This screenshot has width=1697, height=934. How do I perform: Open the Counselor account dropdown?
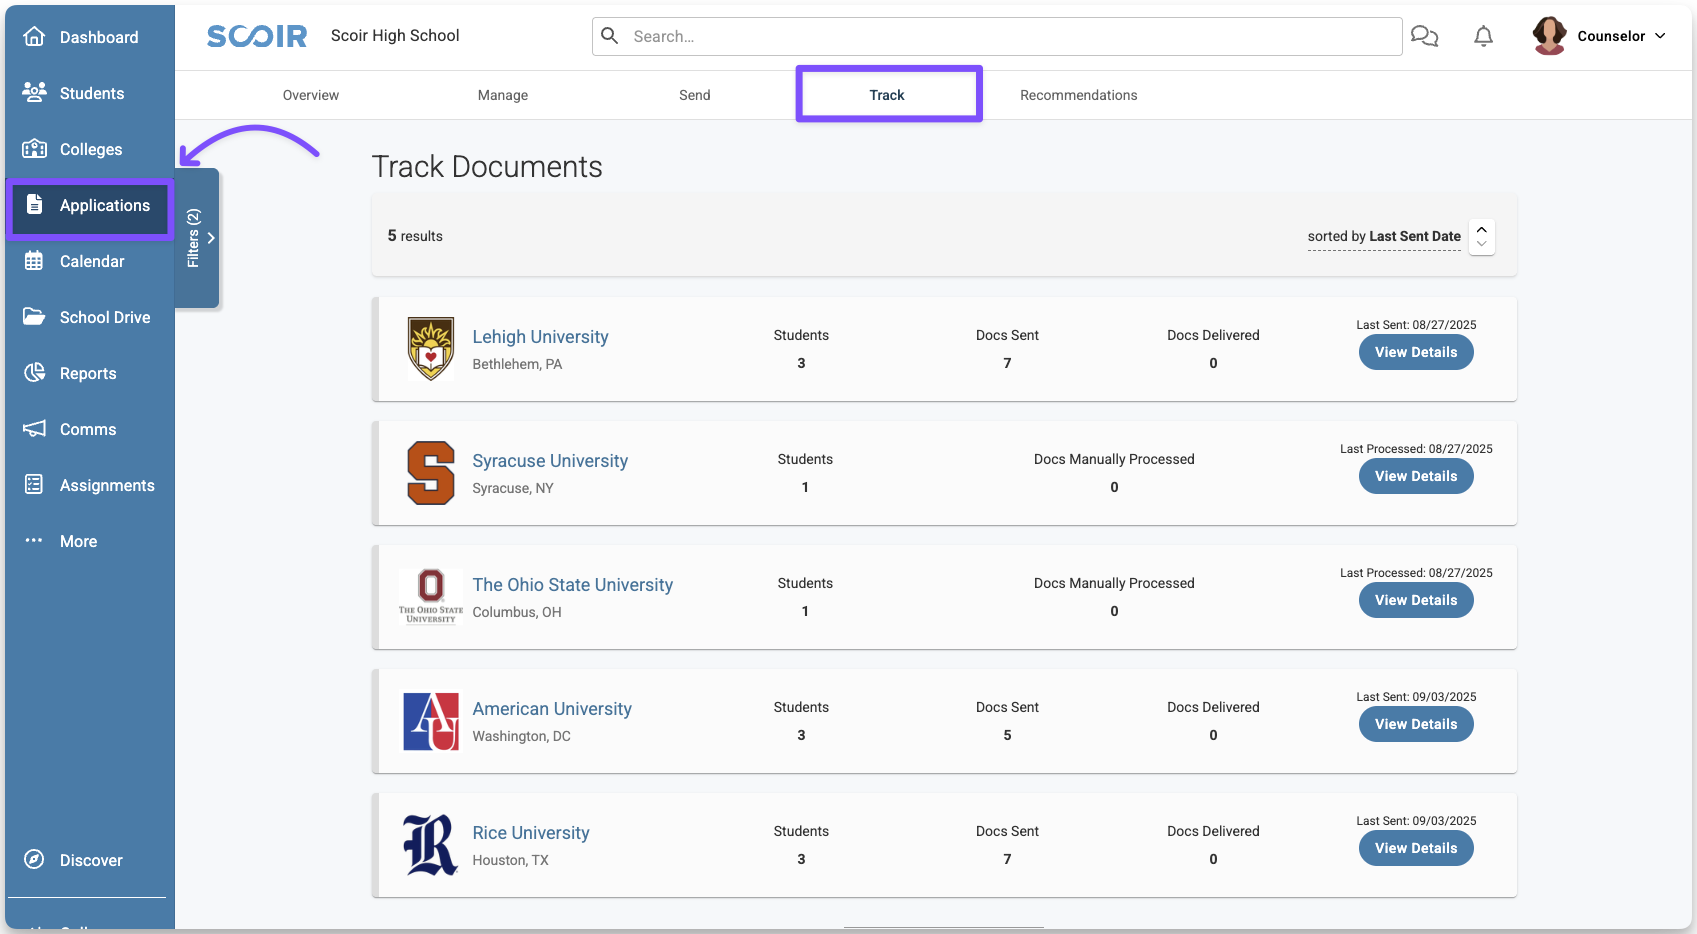(1621, 36)
